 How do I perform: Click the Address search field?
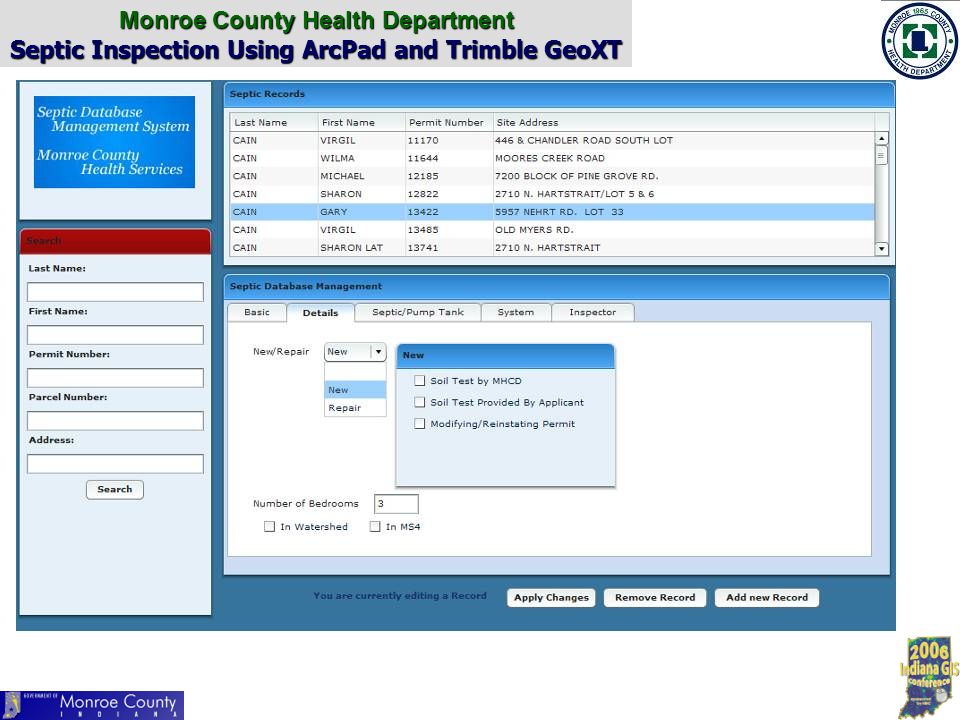tap(115, 463)
